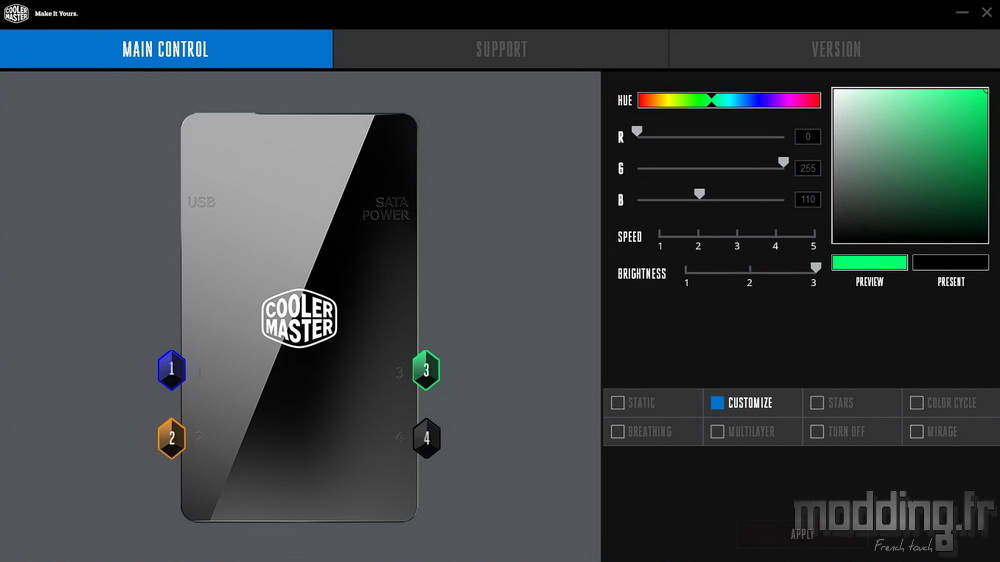Select the black port 4 hexagon icon
The height and width of the screenshot is (562, 1000).
[426, 438]
